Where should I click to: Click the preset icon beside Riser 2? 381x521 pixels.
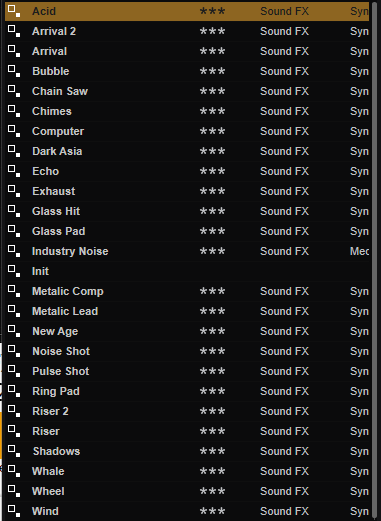14,411
